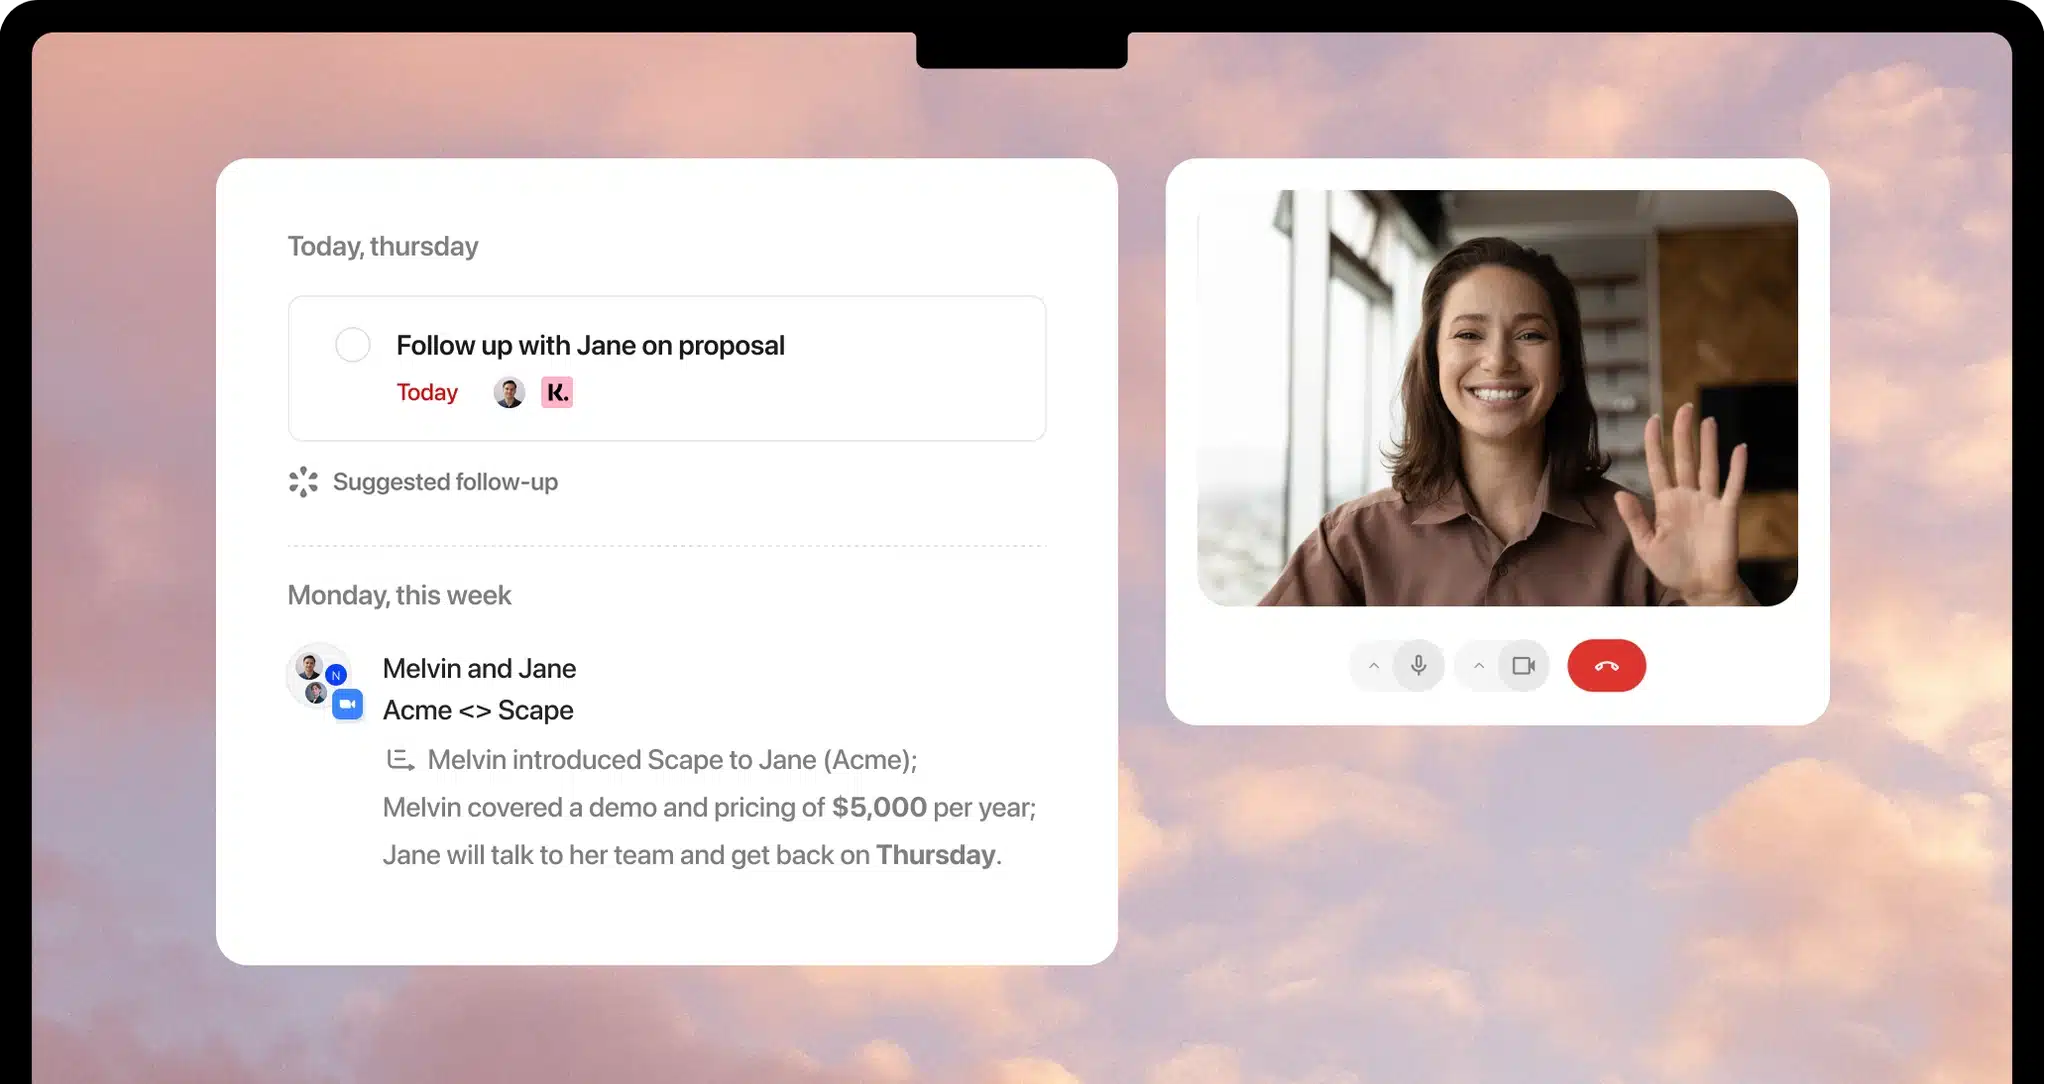
Task: Click the meeting summary list-arrow icon
Action: pyautogui.click(x=400, y=760)
